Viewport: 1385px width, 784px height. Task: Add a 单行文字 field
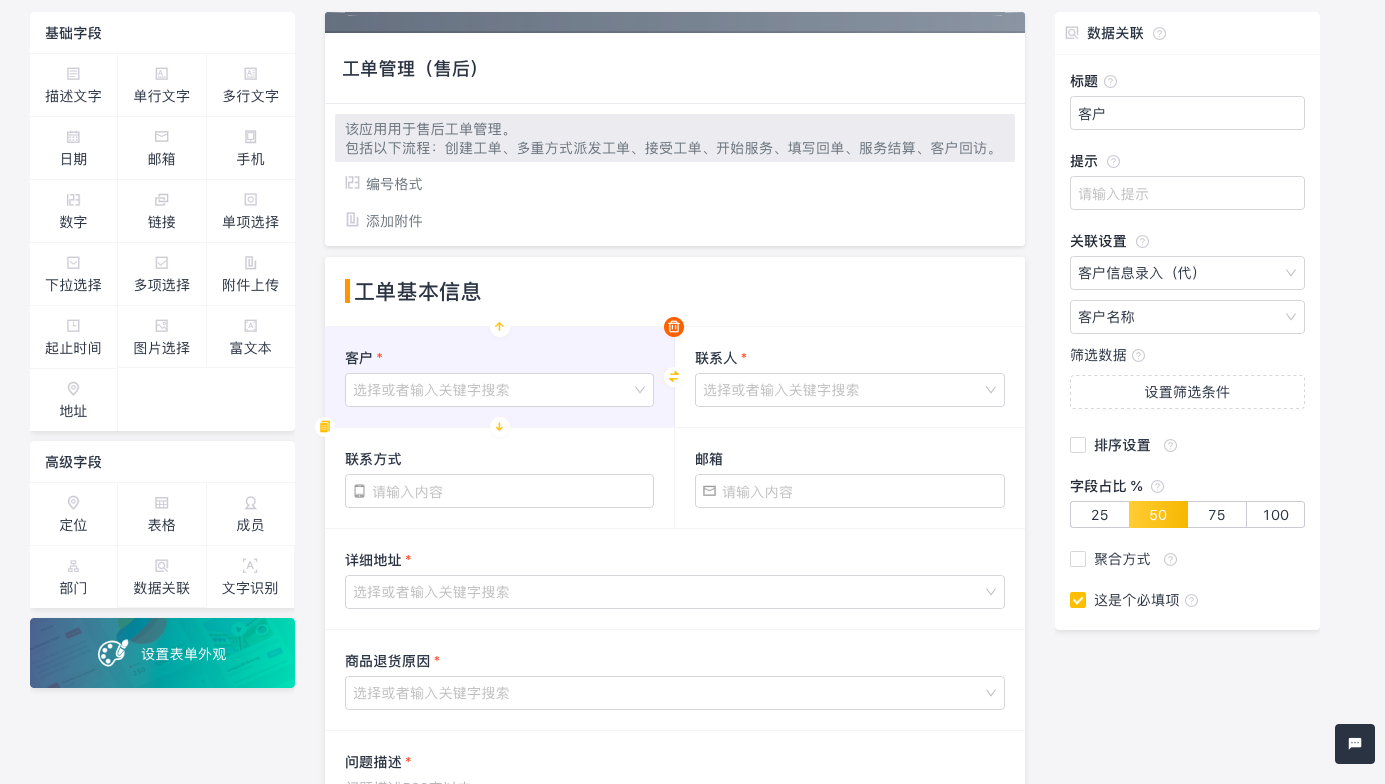[162, 85]
